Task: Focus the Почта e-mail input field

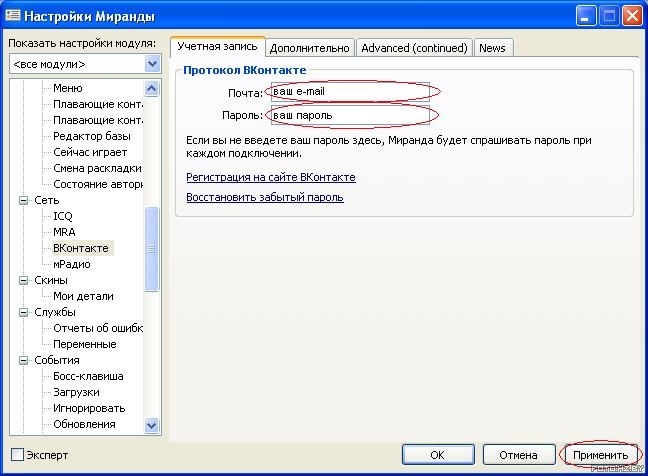Action: click(x=350, y=92)
